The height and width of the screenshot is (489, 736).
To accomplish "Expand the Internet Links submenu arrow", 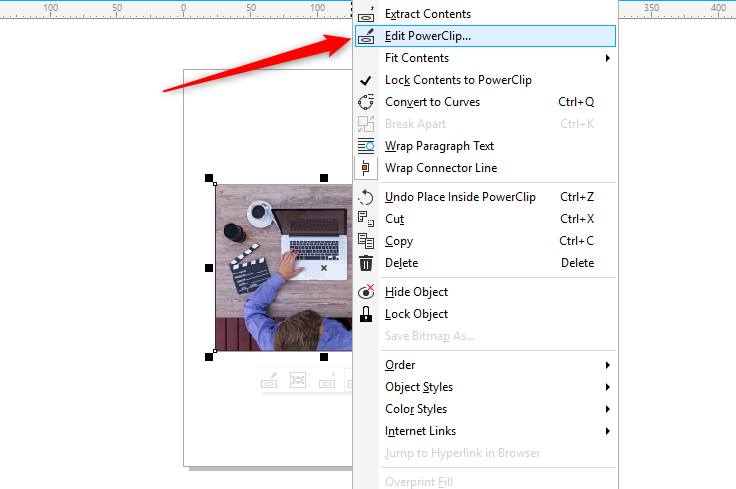I will coord(608,431).
